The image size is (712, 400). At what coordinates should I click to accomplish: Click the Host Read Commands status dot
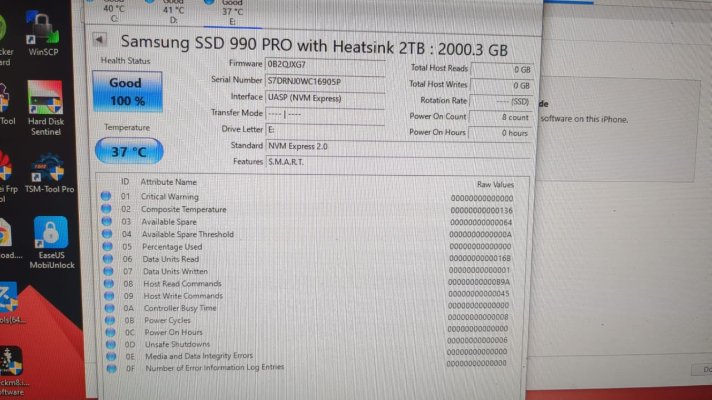[x=109, y=283]
